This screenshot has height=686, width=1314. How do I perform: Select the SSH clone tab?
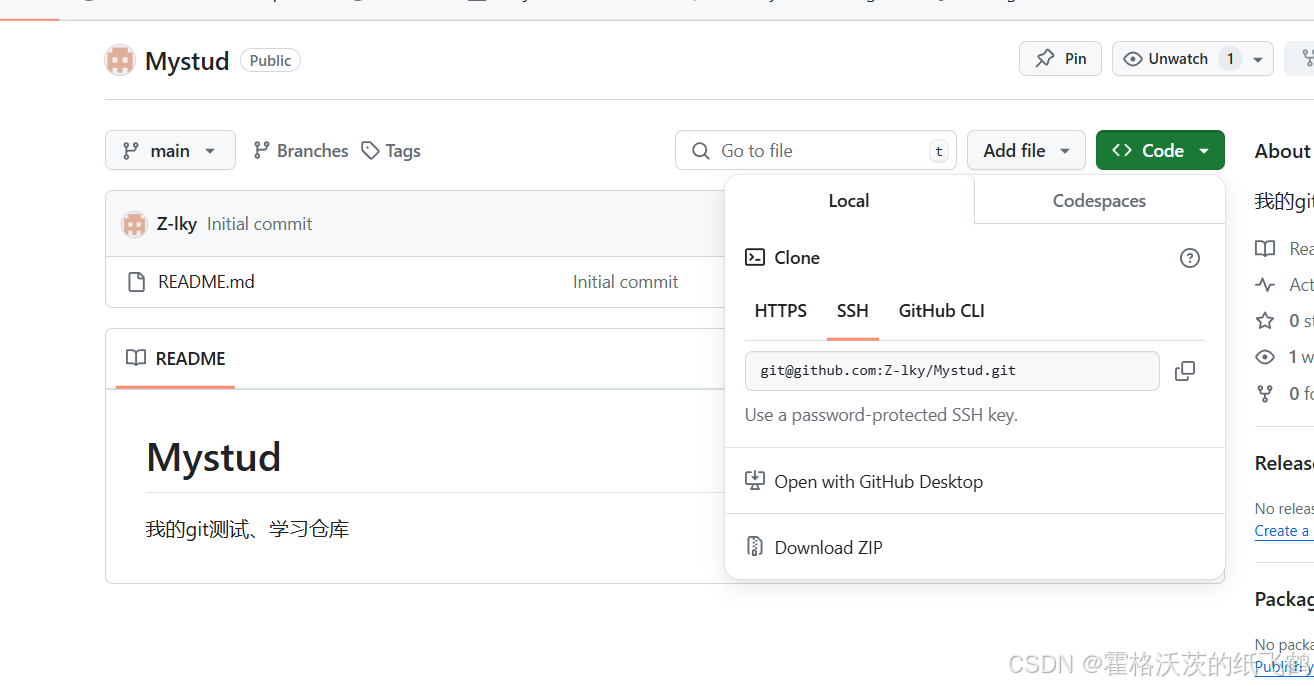pos(853,311)
